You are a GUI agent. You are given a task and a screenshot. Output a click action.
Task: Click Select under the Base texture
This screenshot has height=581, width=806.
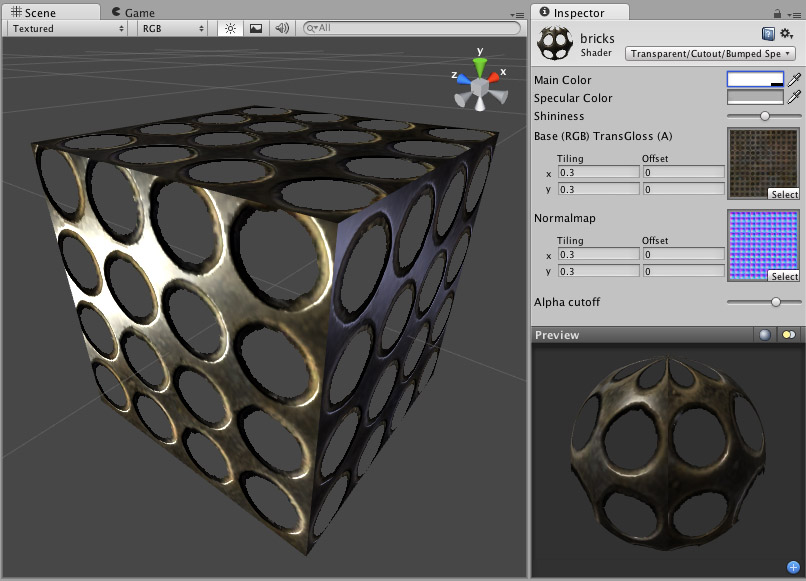tap(785, 194)
